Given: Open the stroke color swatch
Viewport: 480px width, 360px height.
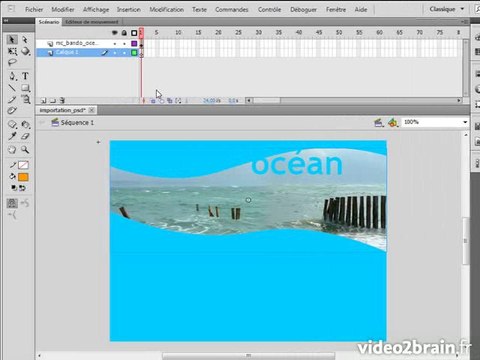Looking at the screenshot, I should tap(23, 165).
